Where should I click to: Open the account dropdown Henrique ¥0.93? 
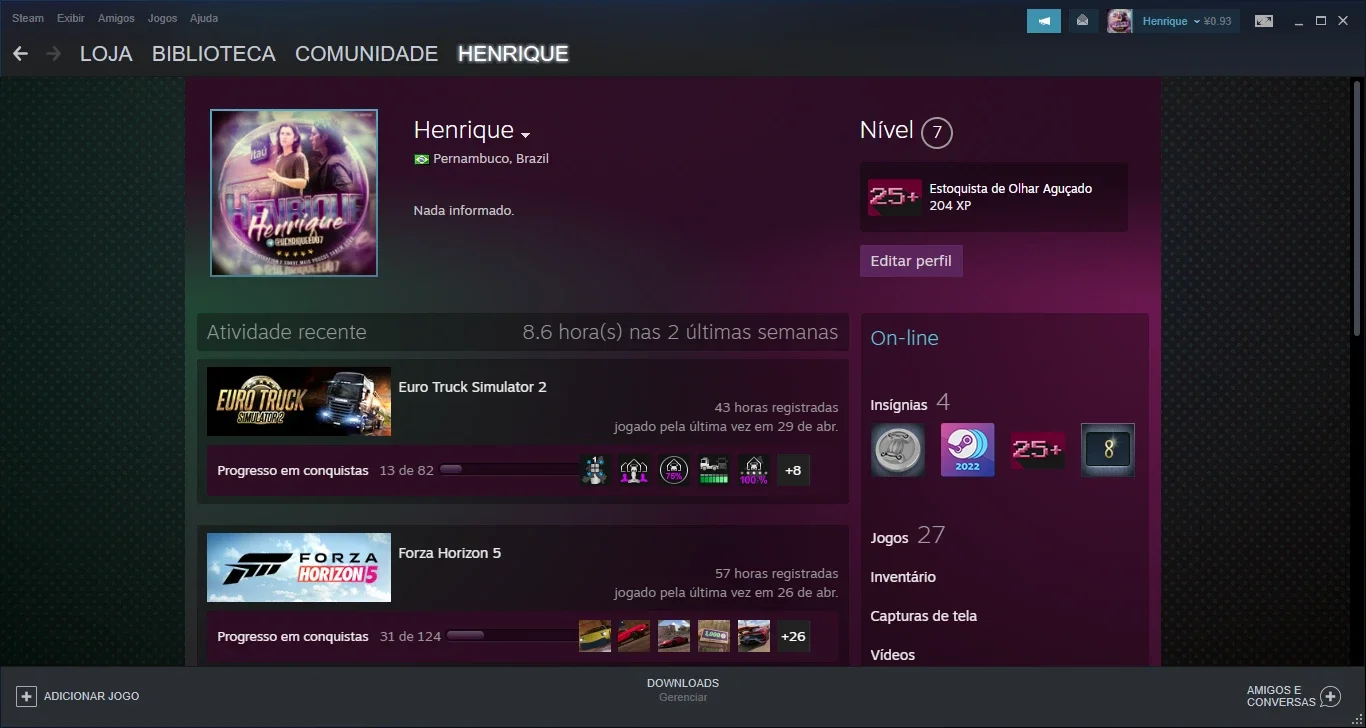click(x=1187, y=21)
